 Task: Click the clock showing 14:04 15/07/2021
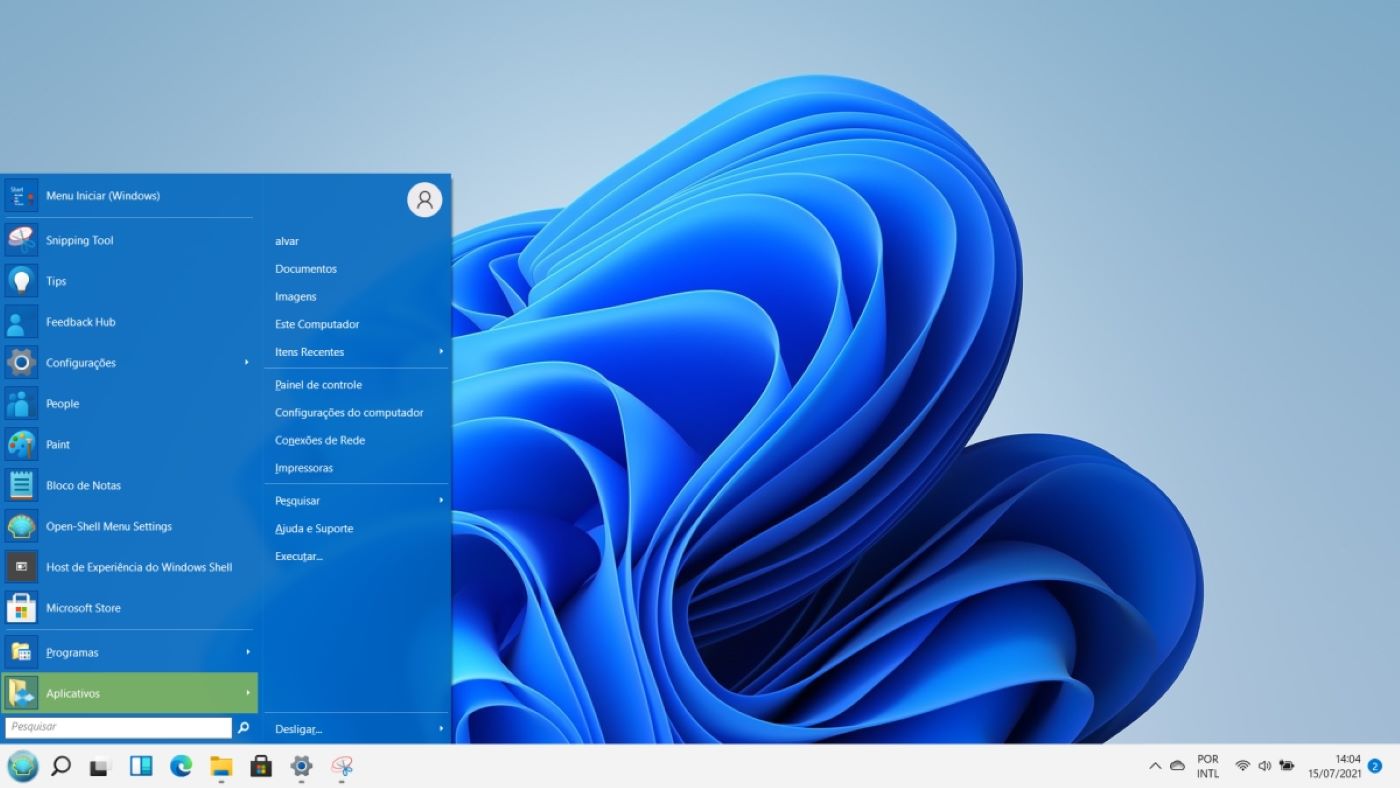coord(1335,766)
